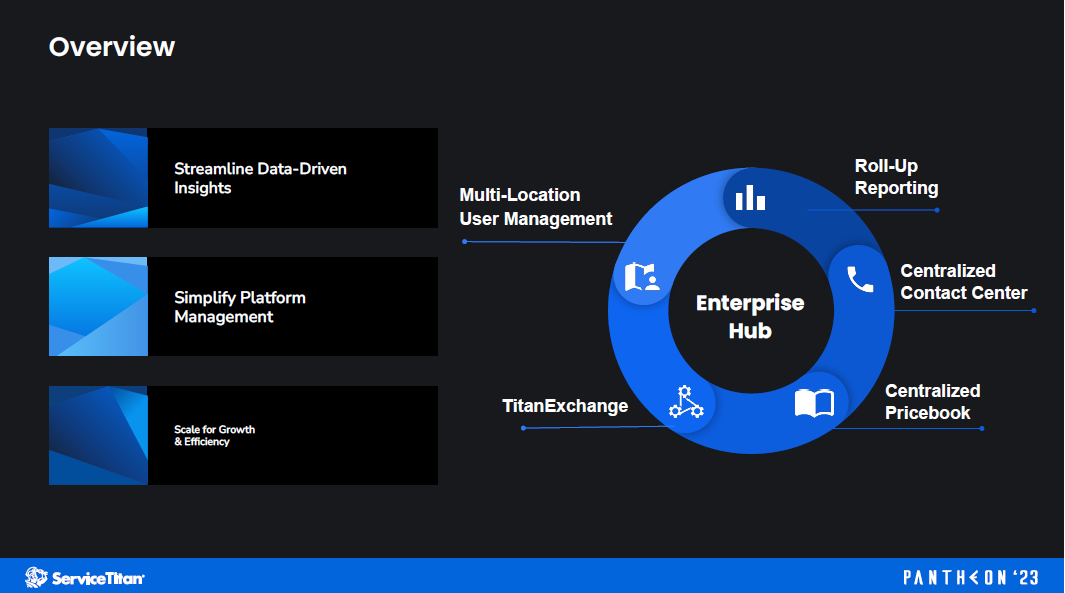Click the phone contact center icon
1065x593 pixels.
860,279
